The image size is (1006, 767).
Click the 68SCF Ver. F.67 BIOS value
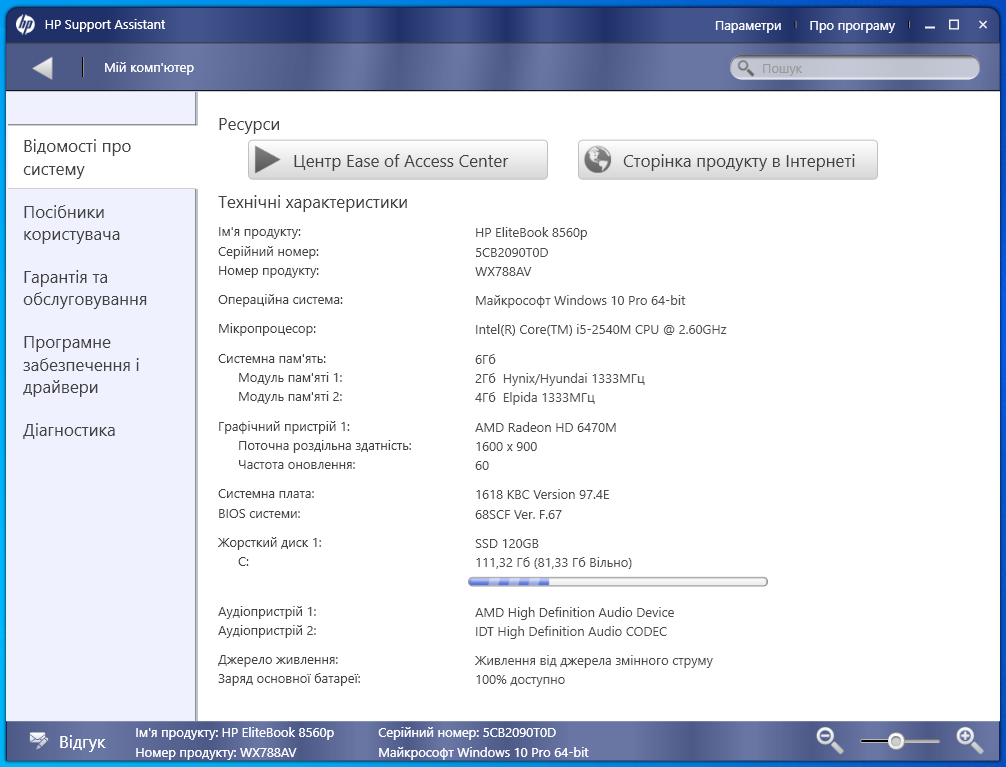pos(518,515)
